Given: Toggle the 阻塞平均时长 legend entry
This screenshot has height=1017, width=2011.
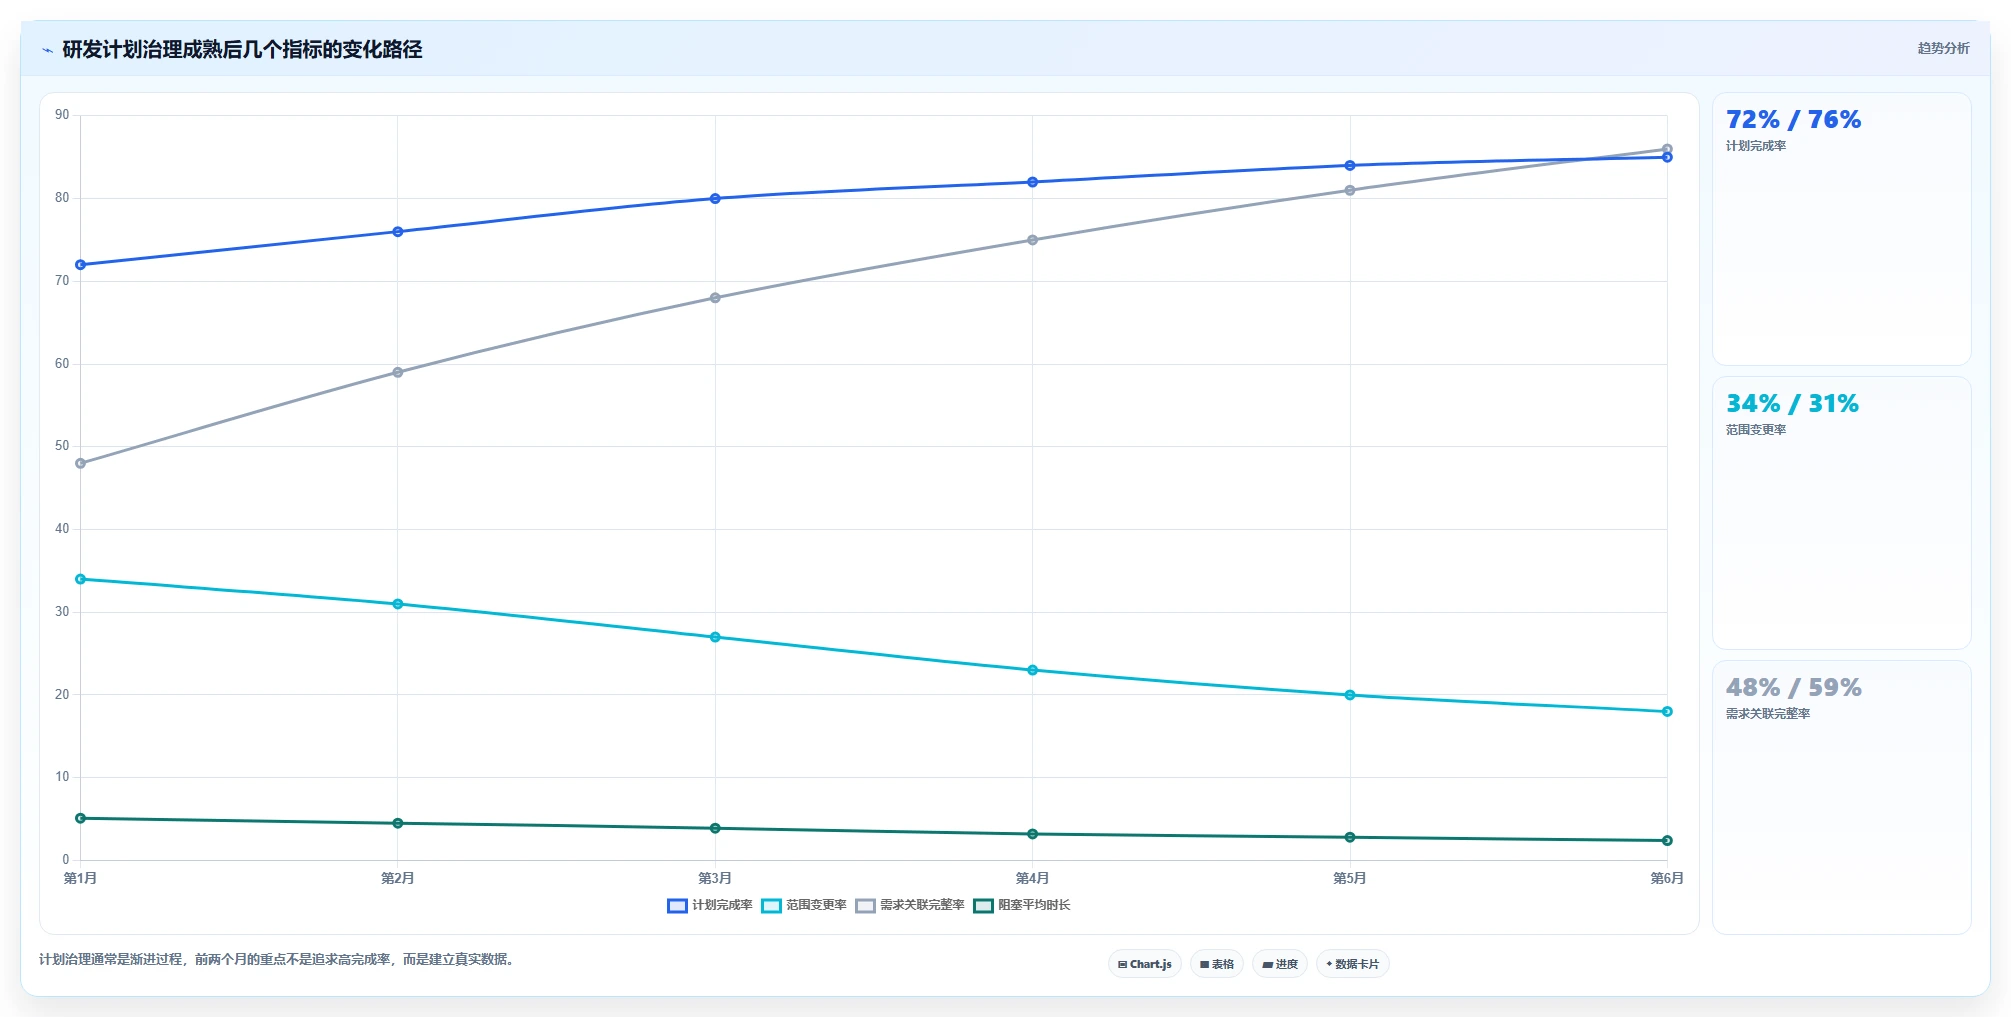Looking at the screenshot, I should (1022, 906).
